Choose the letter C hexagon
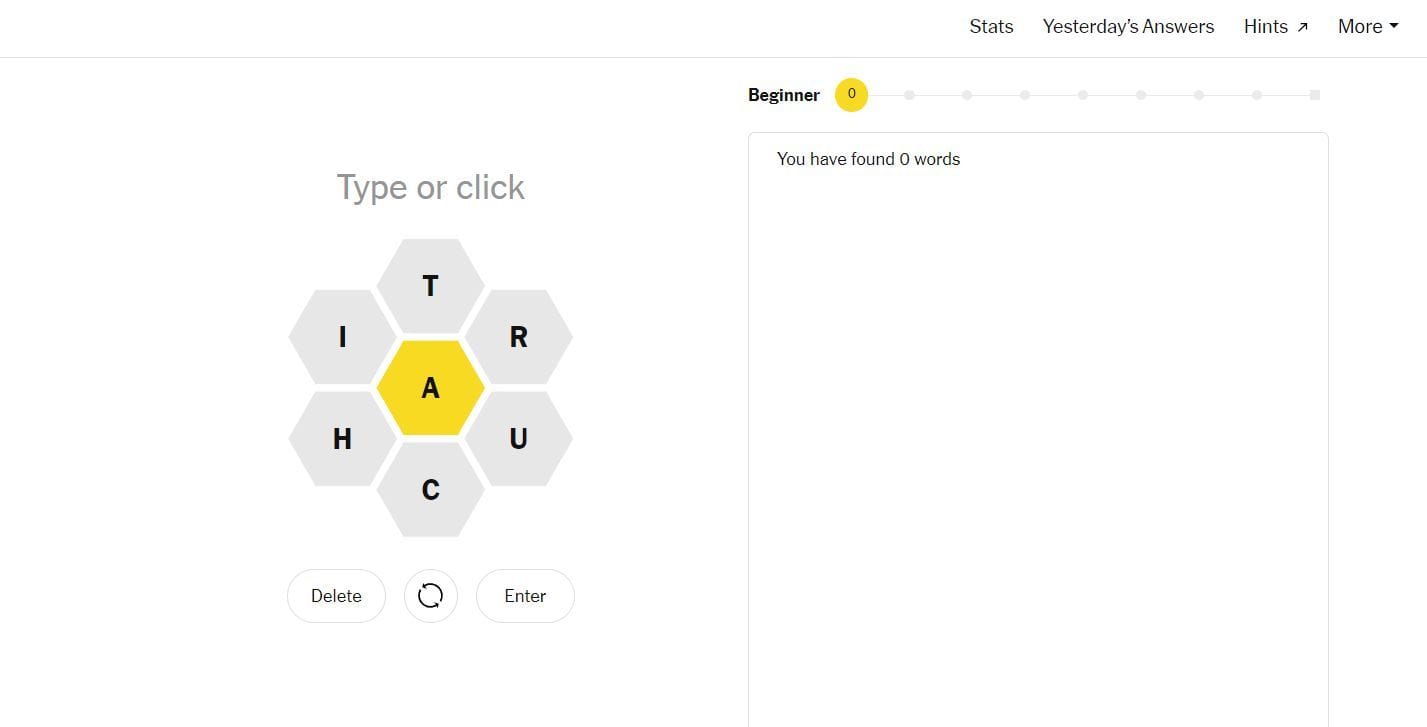This screenshot has height=727, width=1427. (430, 490)
